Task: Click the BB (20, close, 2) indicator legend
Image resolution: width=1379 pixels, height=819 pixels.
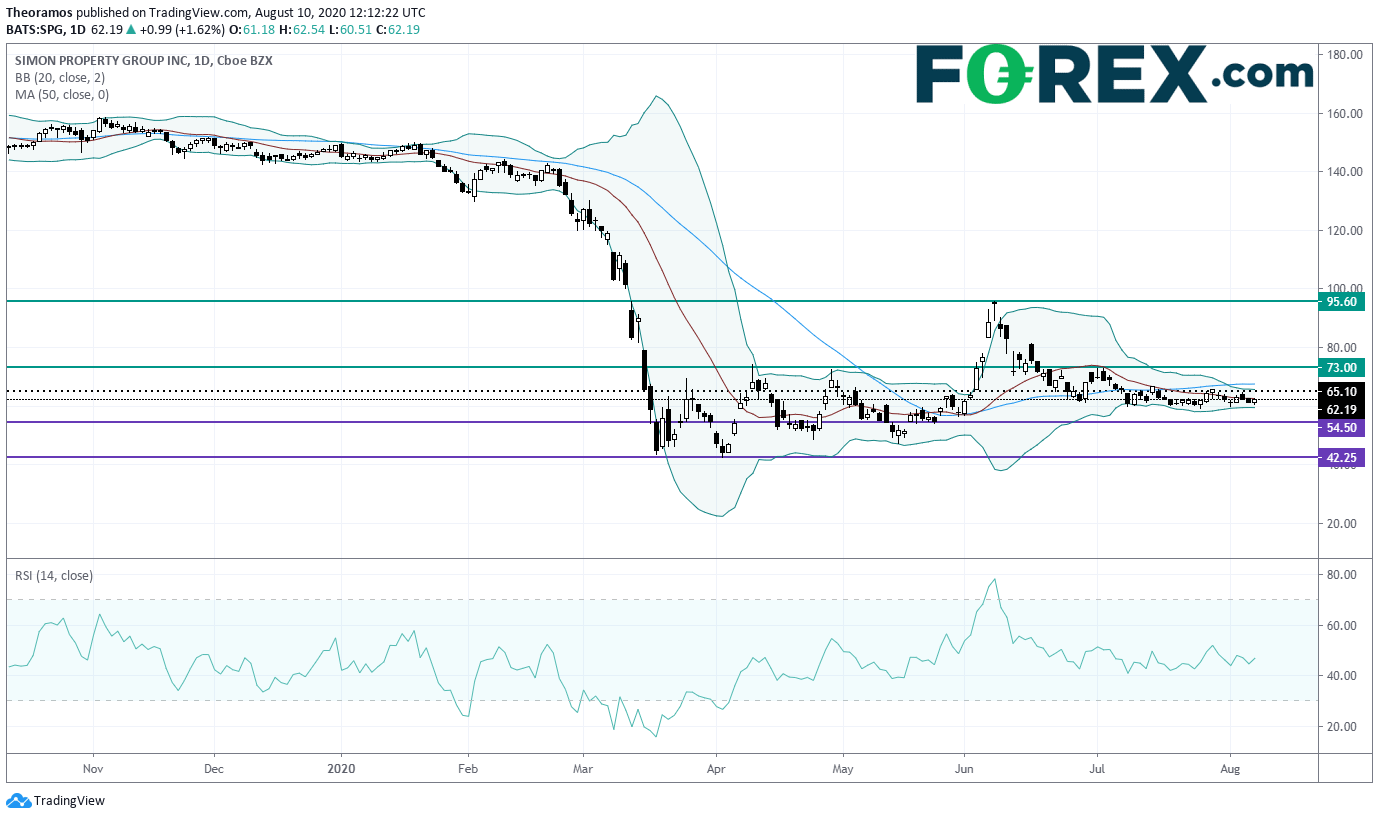Action: [60, 77]
